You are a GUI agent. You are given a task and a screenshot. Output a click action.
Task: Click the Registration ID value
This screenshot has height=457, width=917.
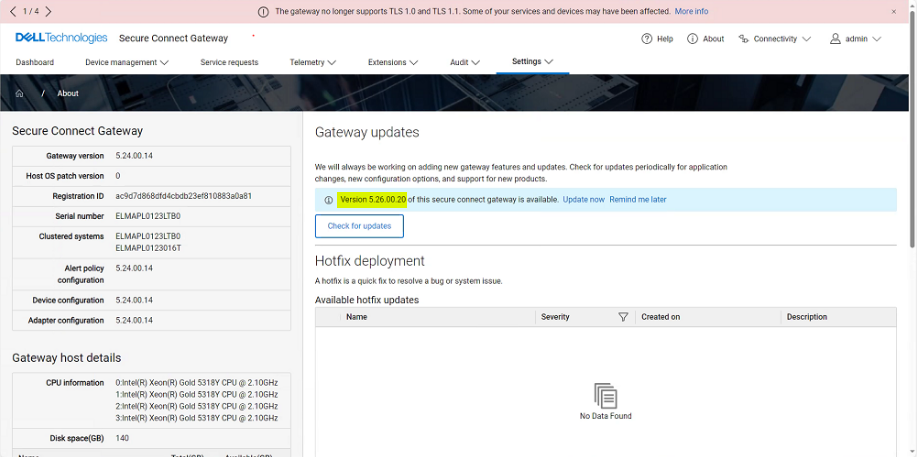184,196
